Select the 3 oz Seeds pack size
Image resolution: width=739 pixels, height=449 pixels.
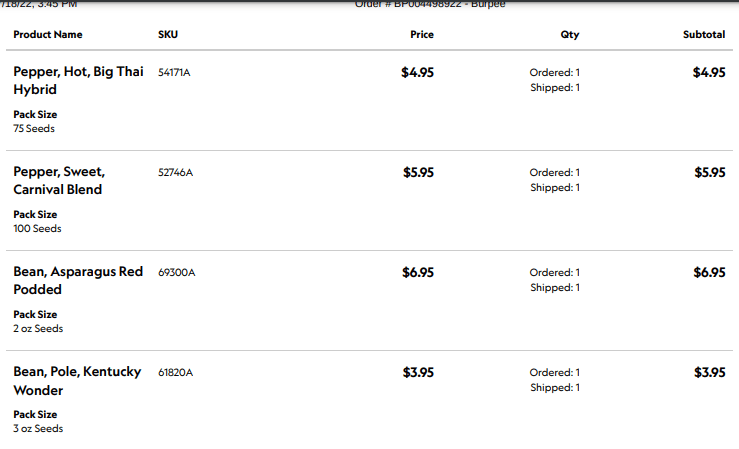[x=38, y=429]
